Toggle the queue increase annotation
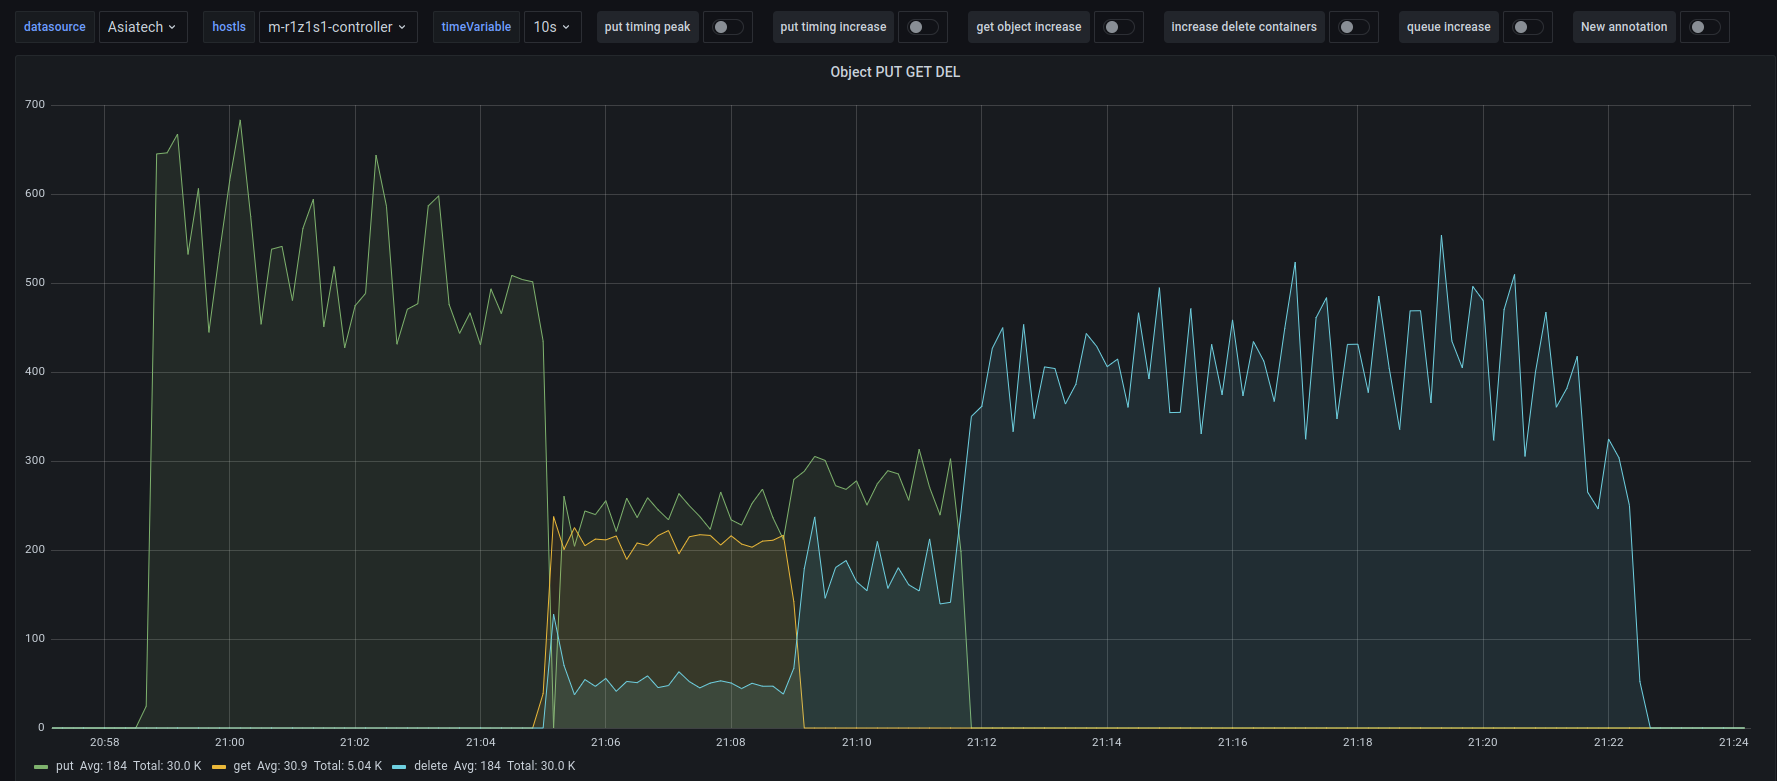Image resolution: width=1777 pixels, height=781 pixels. tap(1527, 27)
